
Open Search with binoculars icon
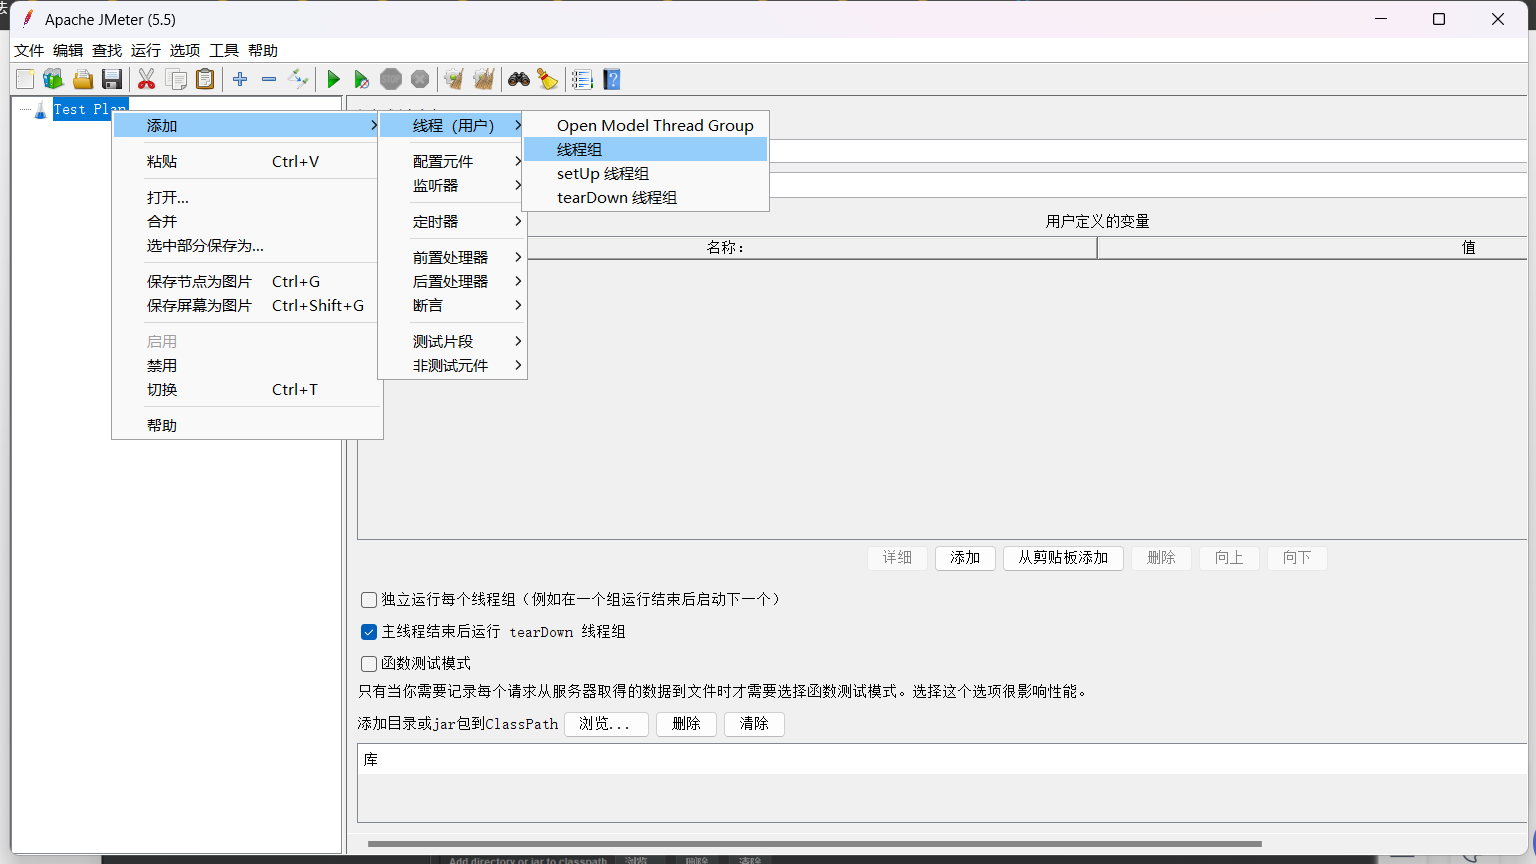click(x=518, y=79)
